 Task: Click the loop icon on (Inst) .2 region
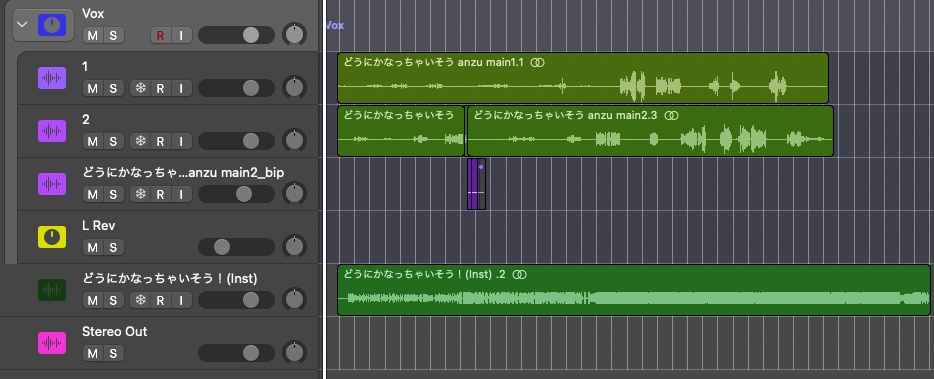[x=520, y=275]
